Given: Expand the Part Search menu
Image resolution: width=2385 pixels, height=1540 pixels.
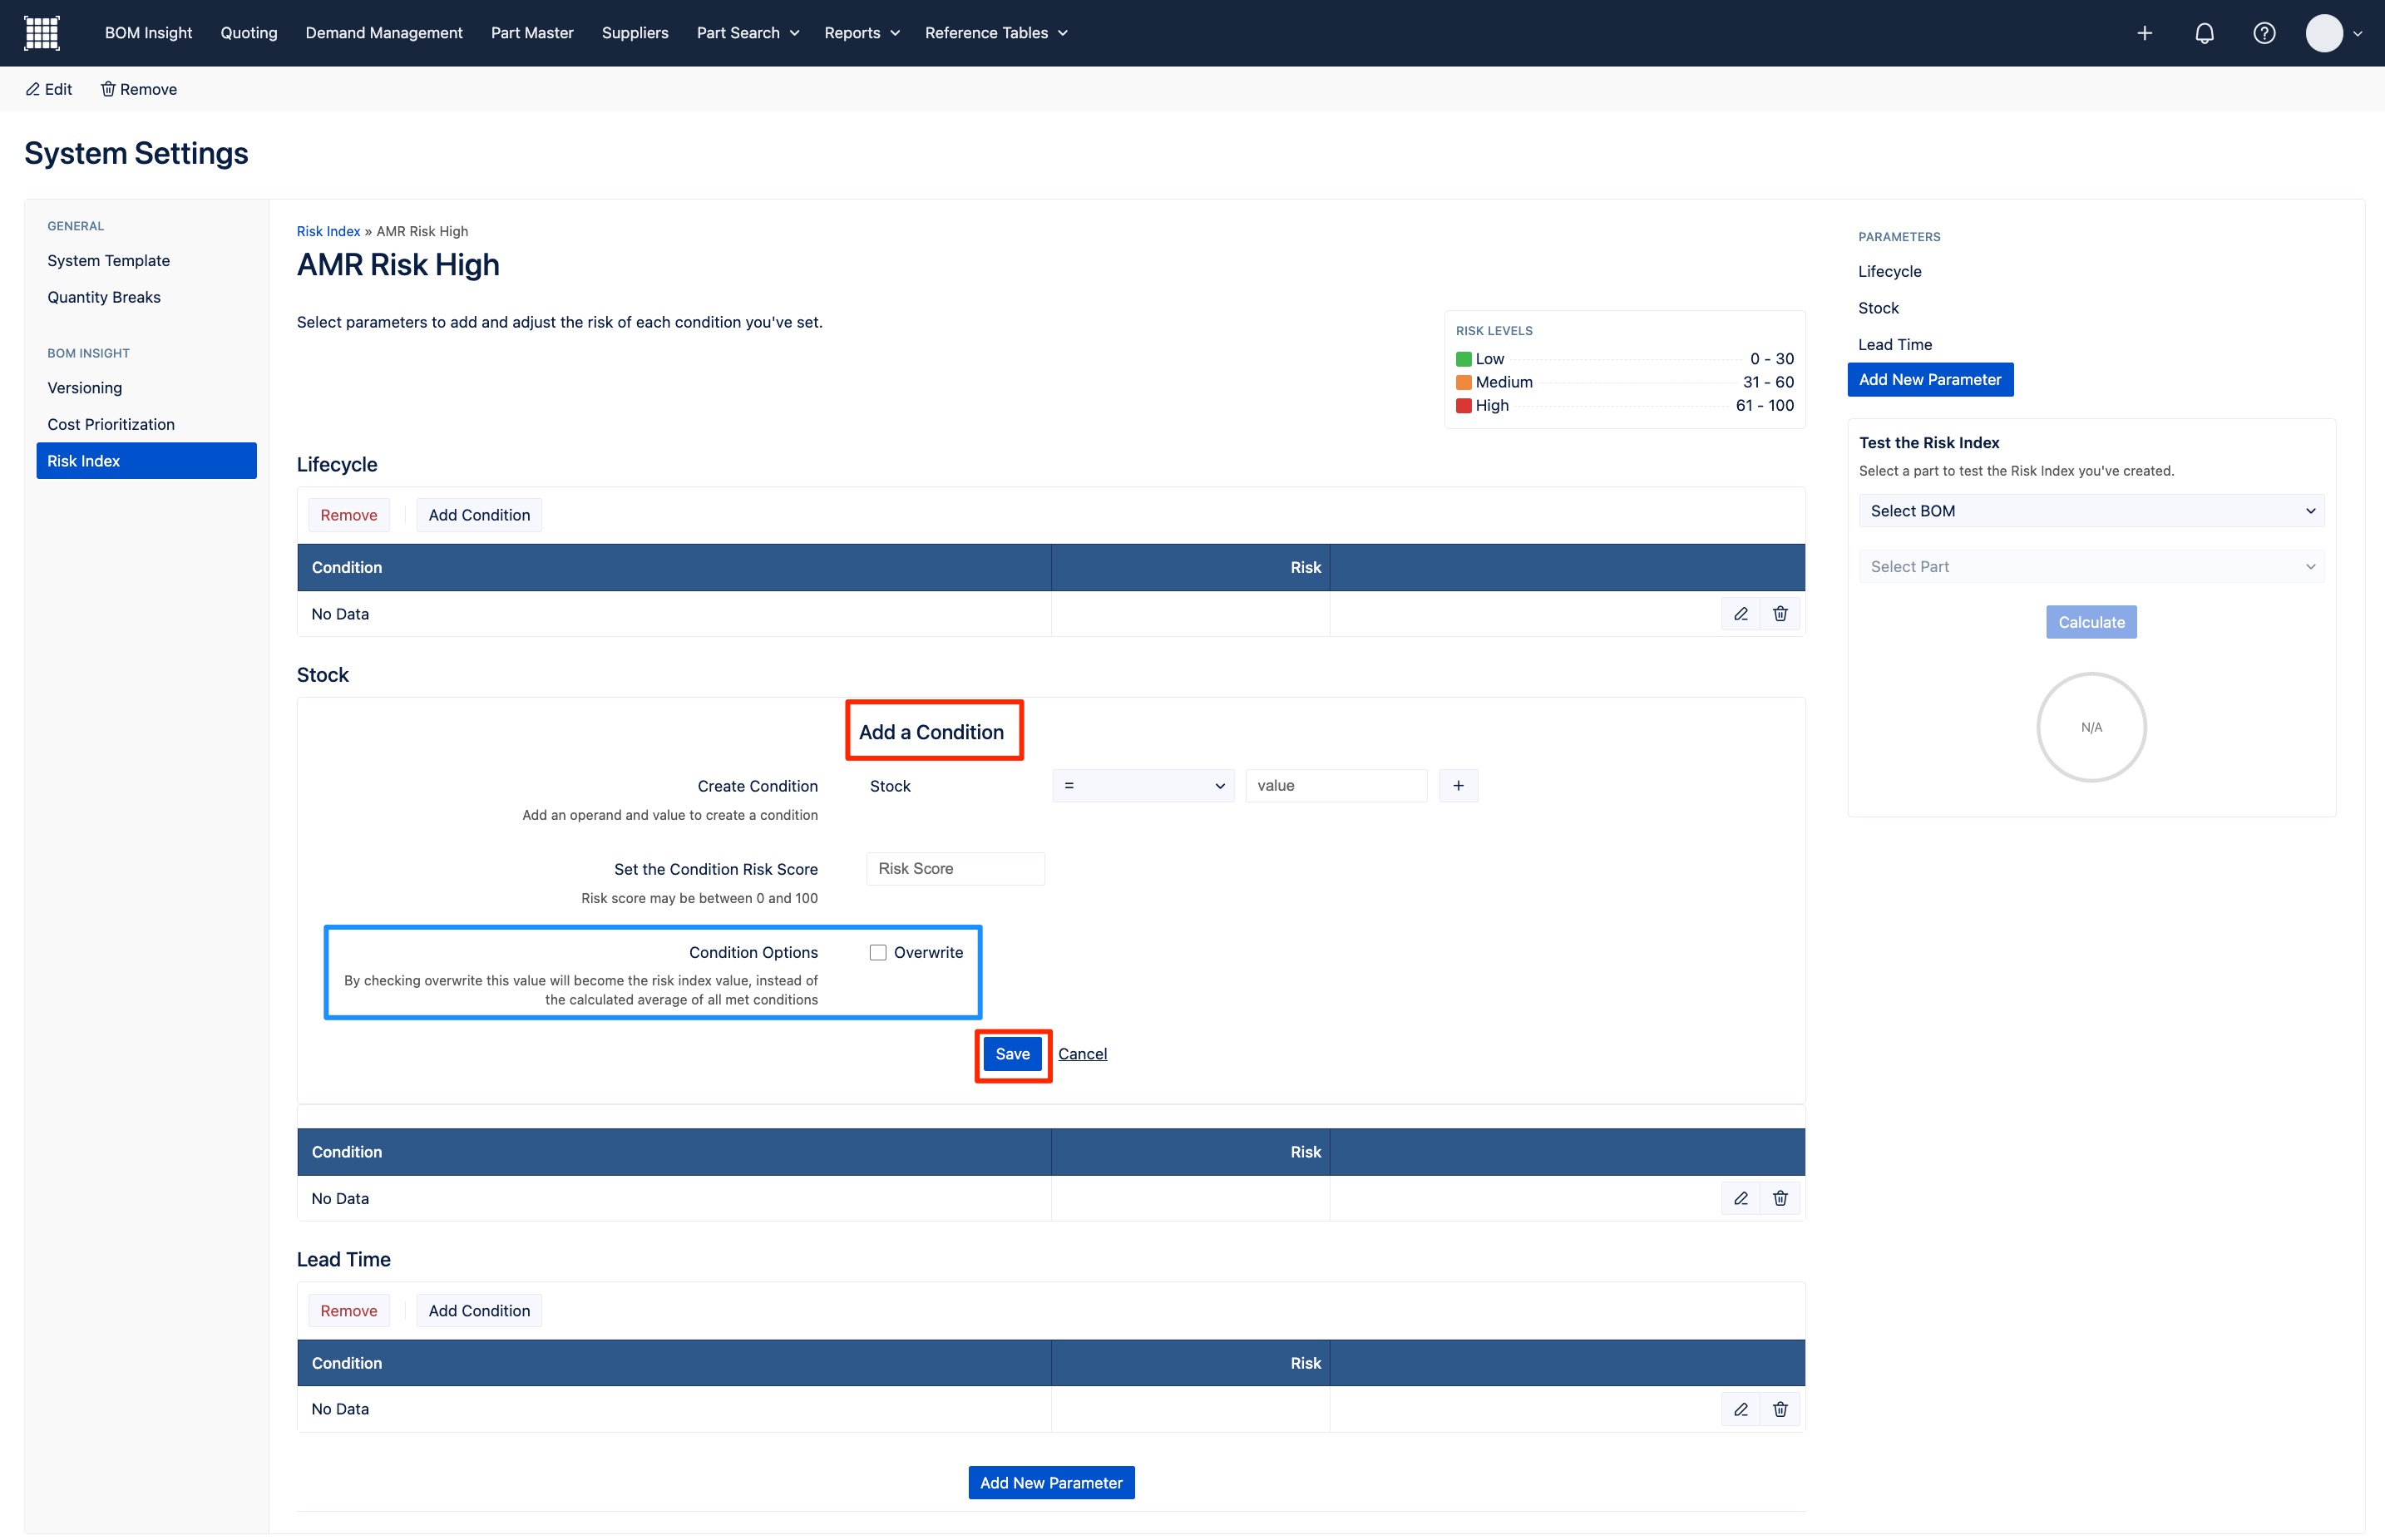Looking at the screenshot, I should point(748,33).
